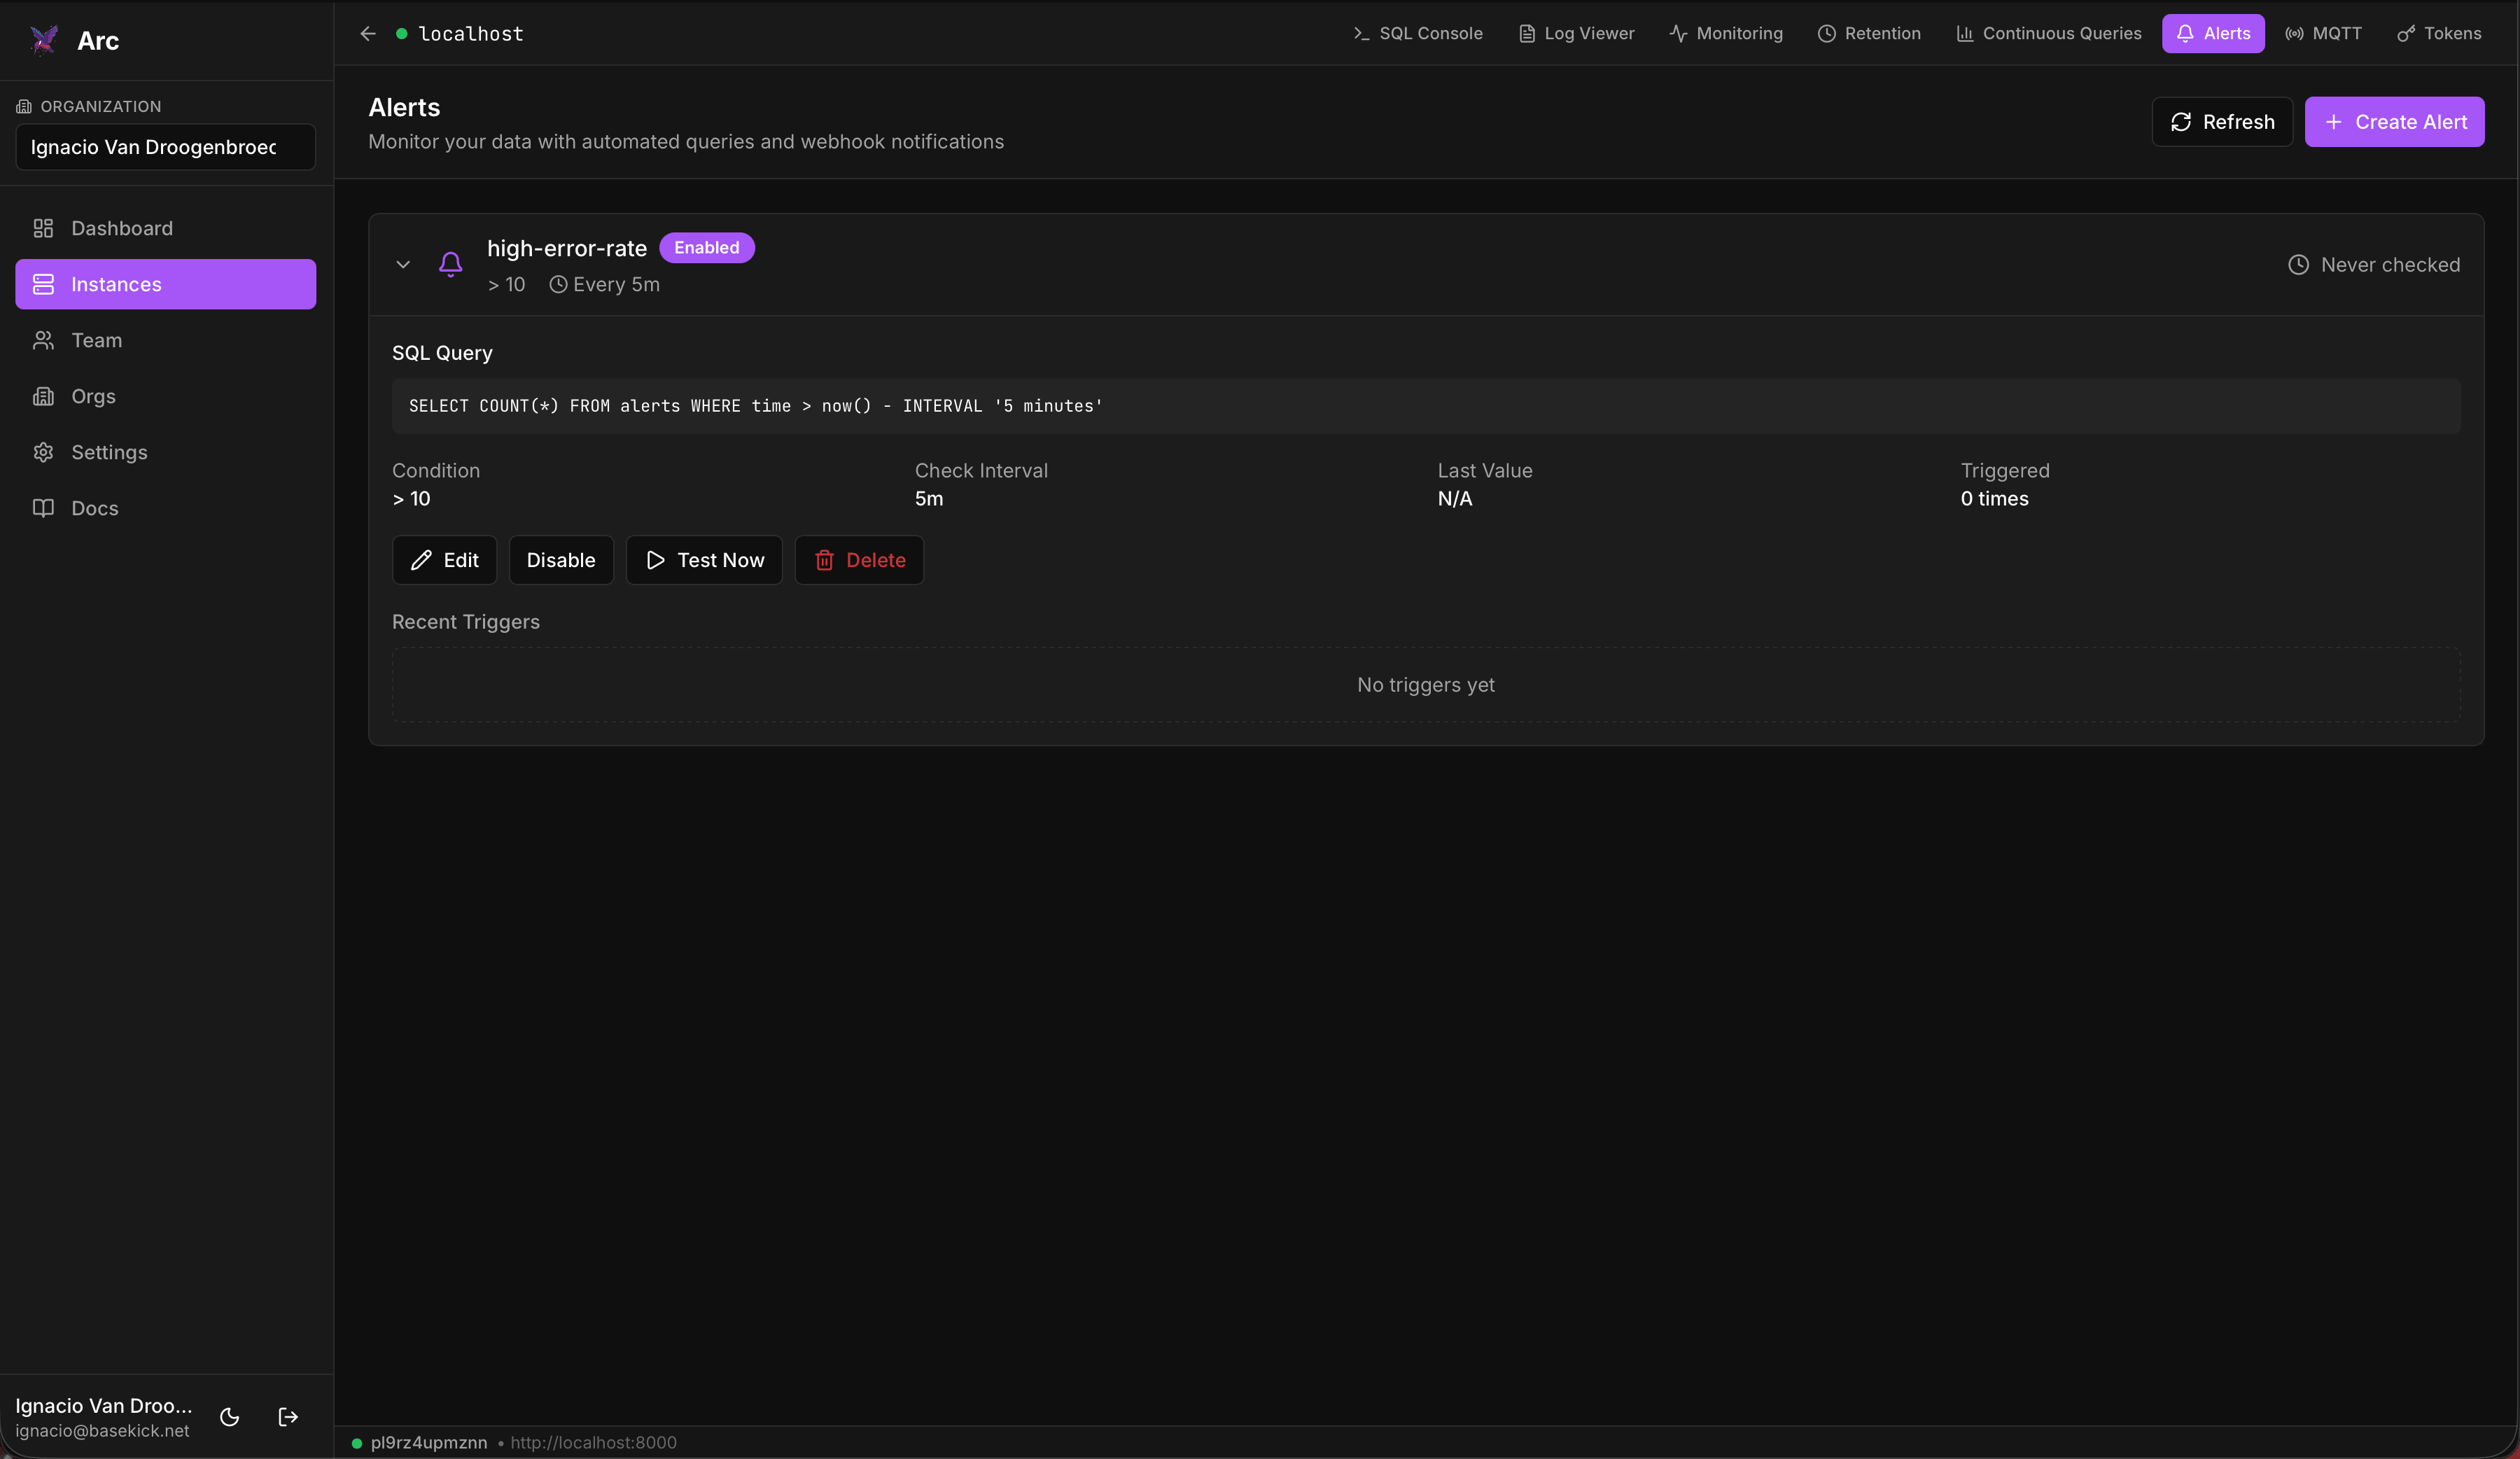Click the Docs book icon
Screen dimensions: 2520x1459
point(43,508)
